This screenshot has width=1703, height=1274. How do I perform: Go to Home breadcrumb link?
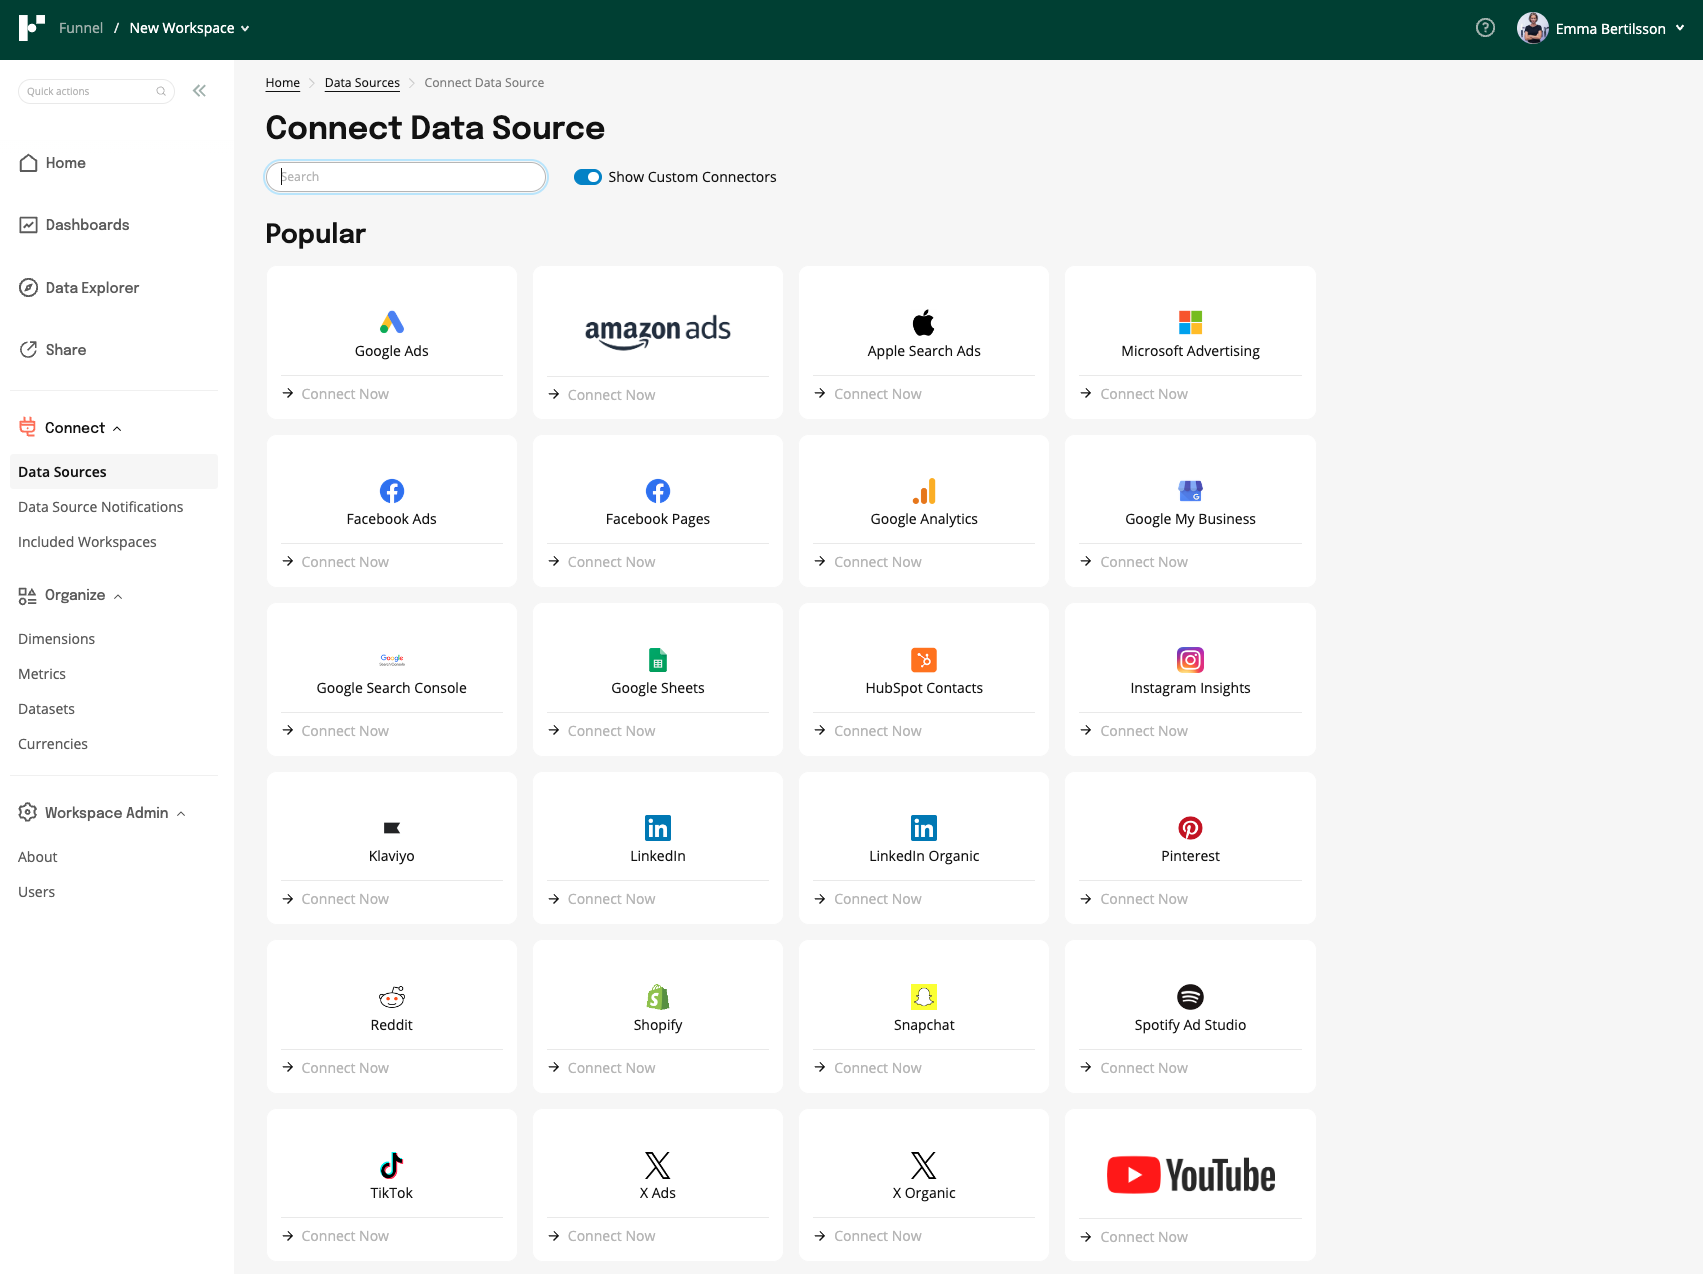point(283,83)
